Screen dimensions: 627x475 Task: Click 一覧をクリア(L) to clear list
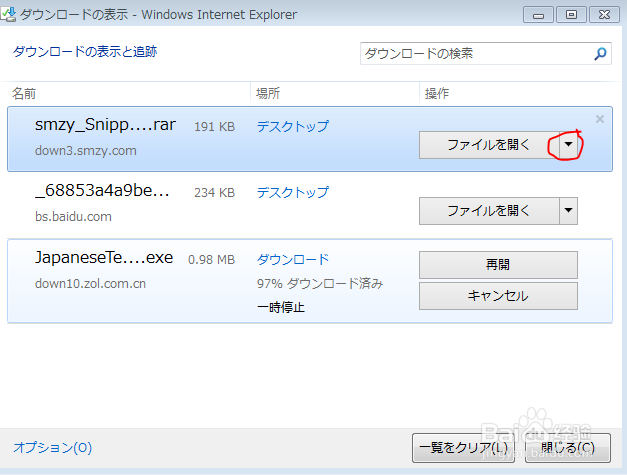pos(463,447)
